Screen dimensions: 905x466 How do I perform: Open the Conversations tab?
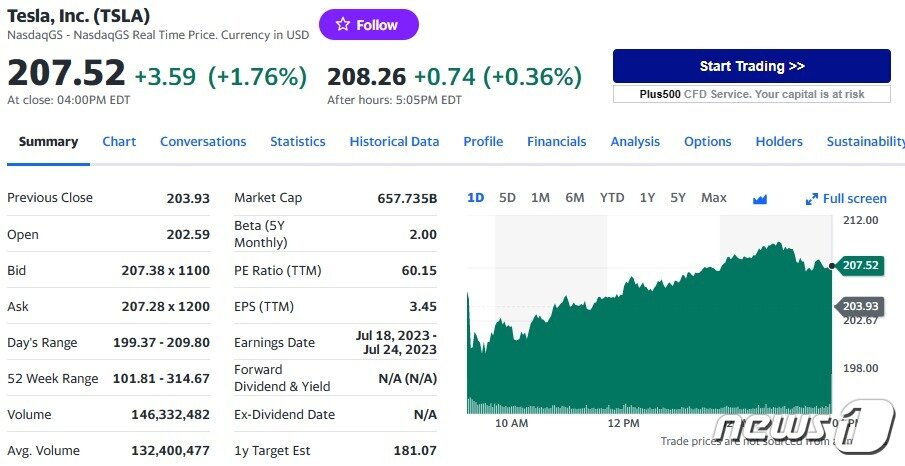coord(203,141)
